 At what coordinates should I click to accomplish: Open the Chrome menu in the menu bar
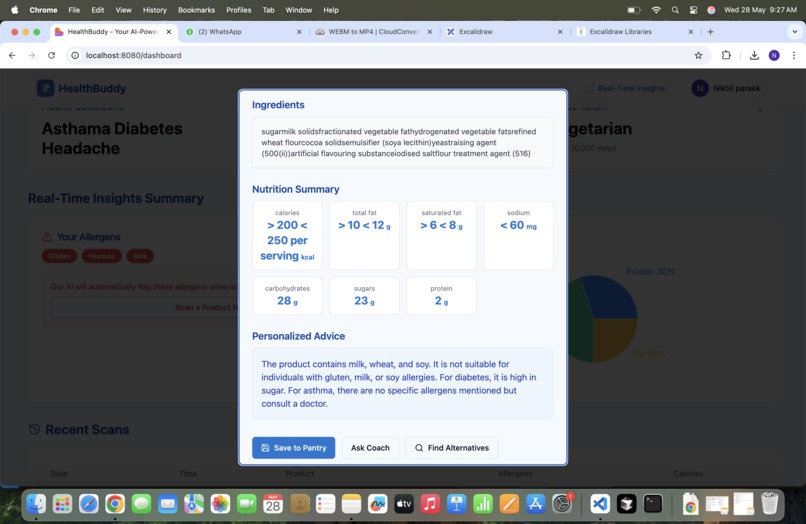(43, 10)
